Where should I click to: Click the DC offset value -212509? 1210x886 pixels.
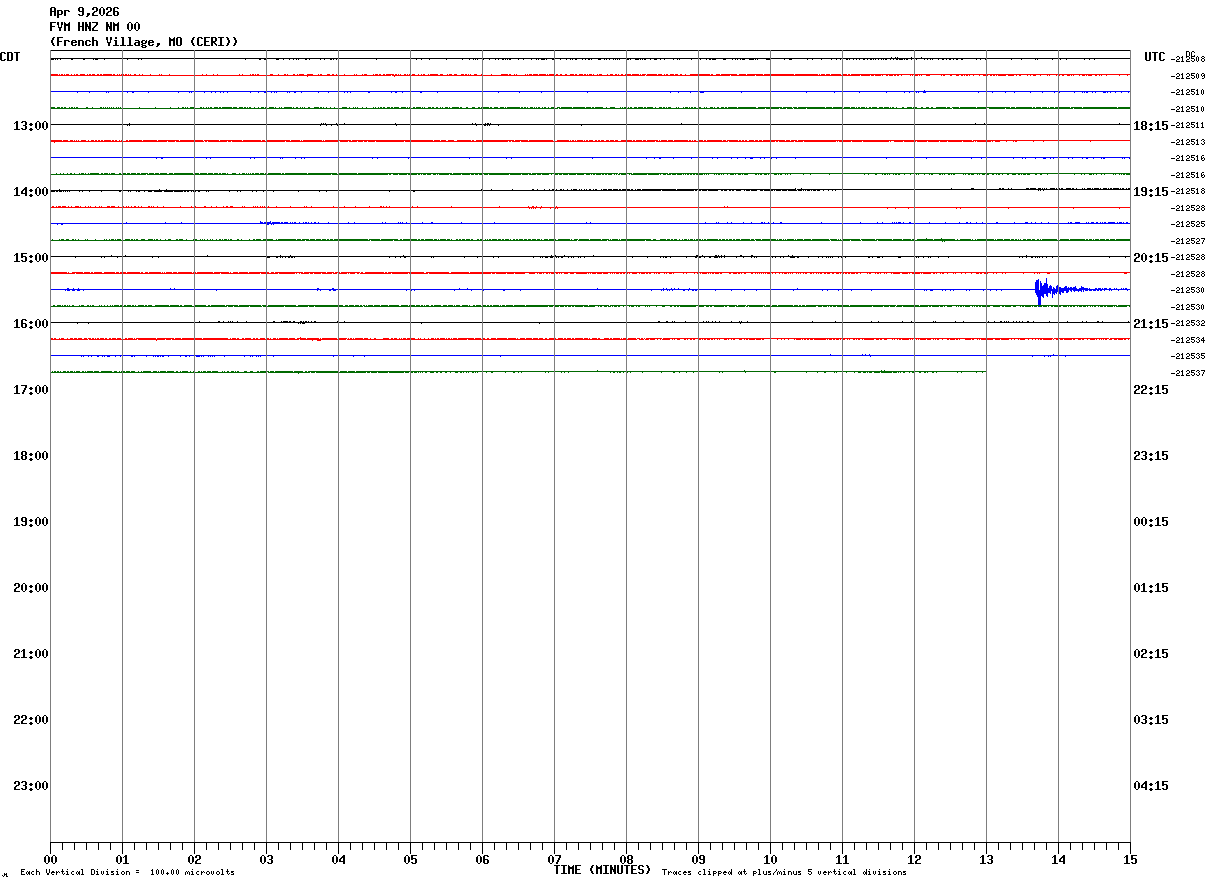1189,76
